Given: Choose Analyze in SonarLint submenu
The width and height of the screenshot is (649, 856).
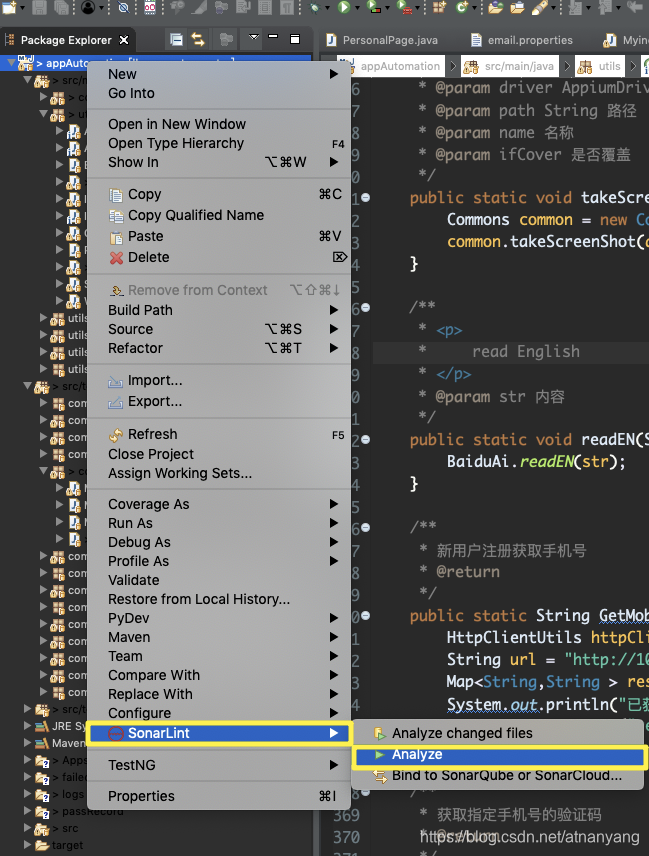Looking at the screenshot, I should pyautogui.click(x=499, y=755).
